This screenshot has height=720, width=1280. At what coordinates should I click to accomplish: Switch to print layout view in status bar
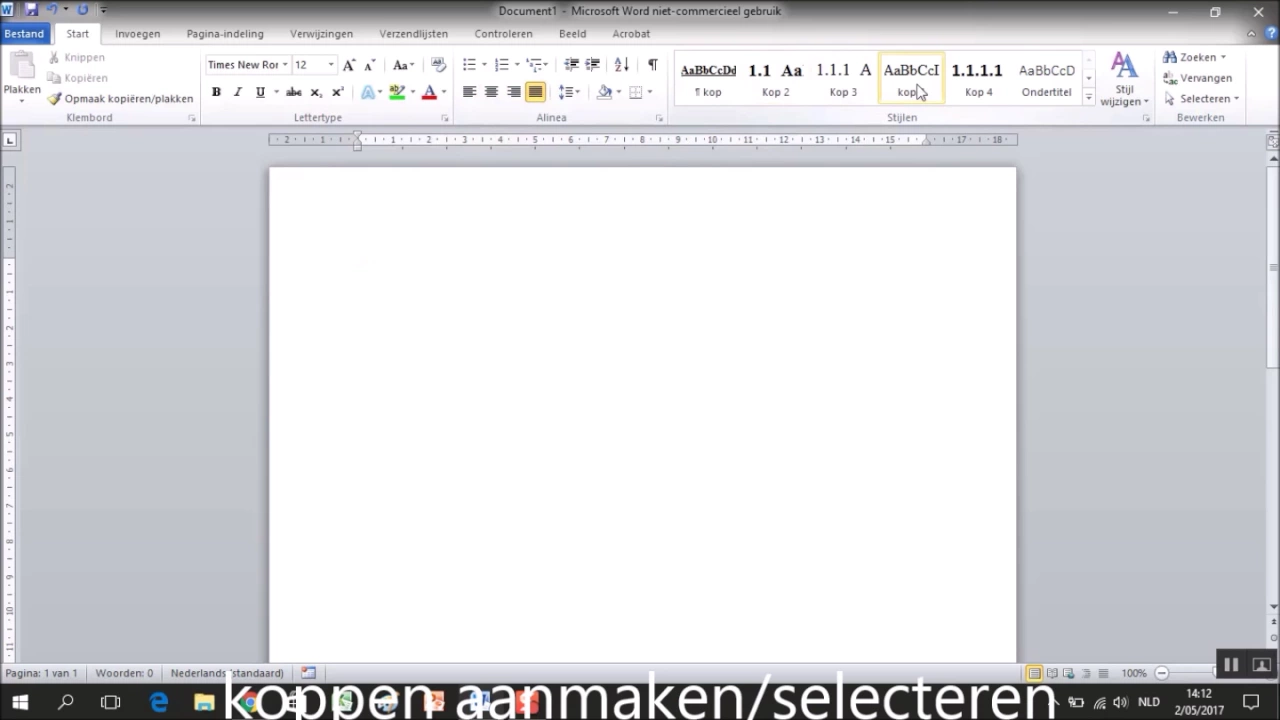point(1034,673)
